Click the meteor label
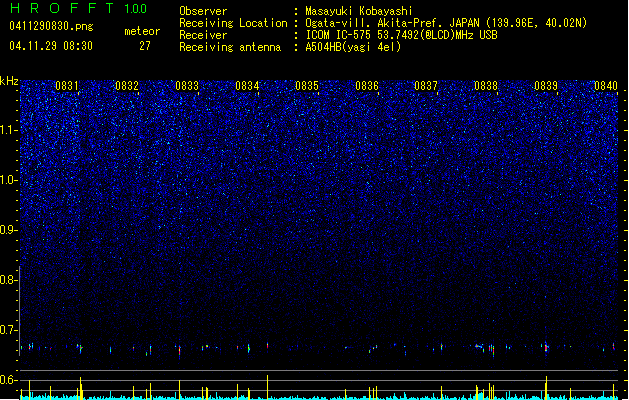Screen dimensions: 629x400 click(x=142, y=31)
